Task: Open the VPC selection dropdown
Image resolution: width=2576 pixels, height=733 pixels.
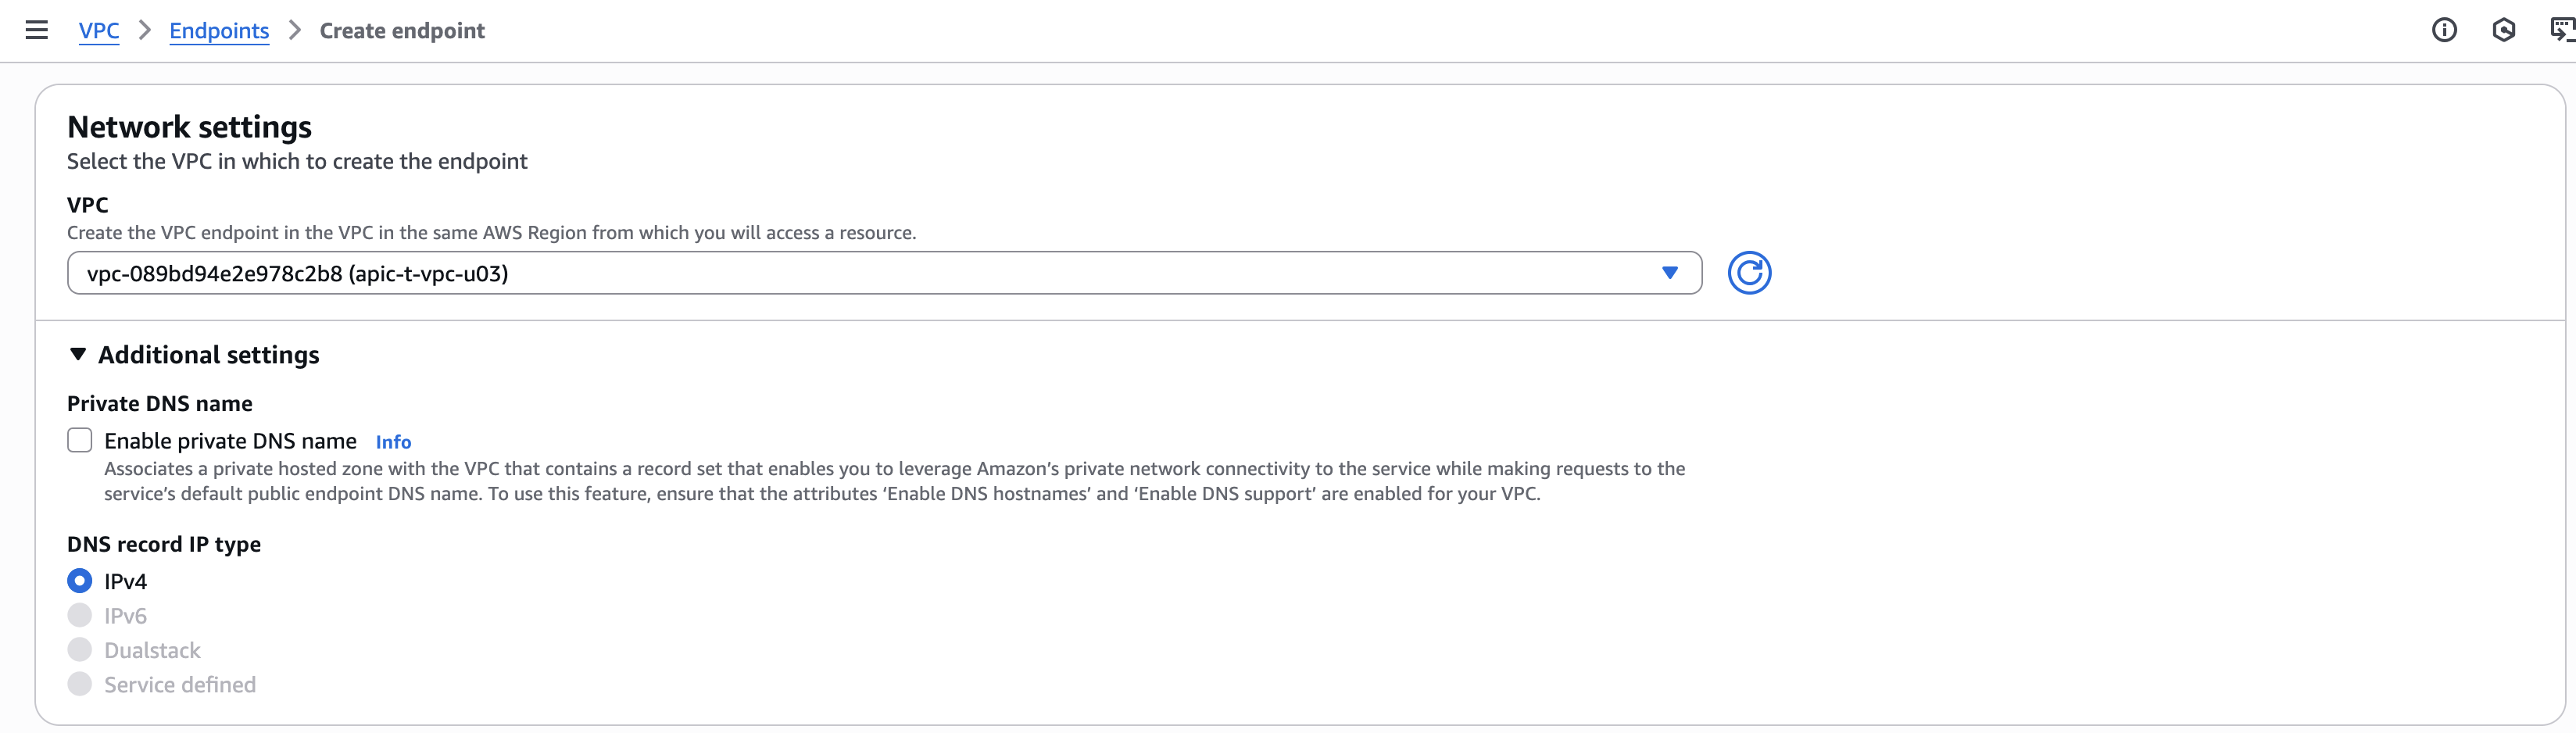Action: click(x=884, y=273)
